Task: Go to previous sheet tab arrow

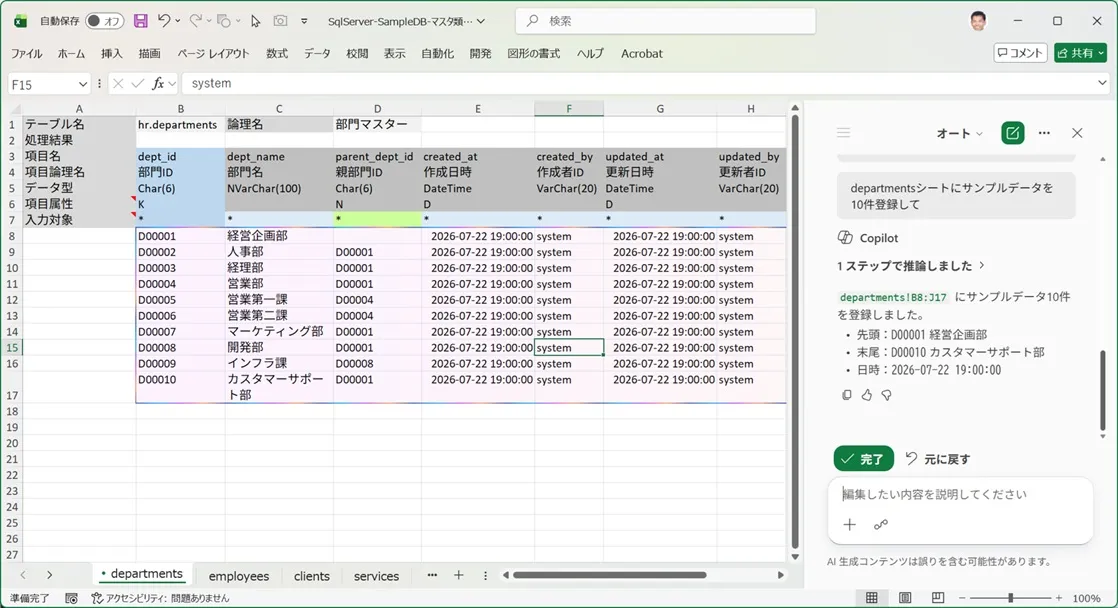Action: point(23,575)
